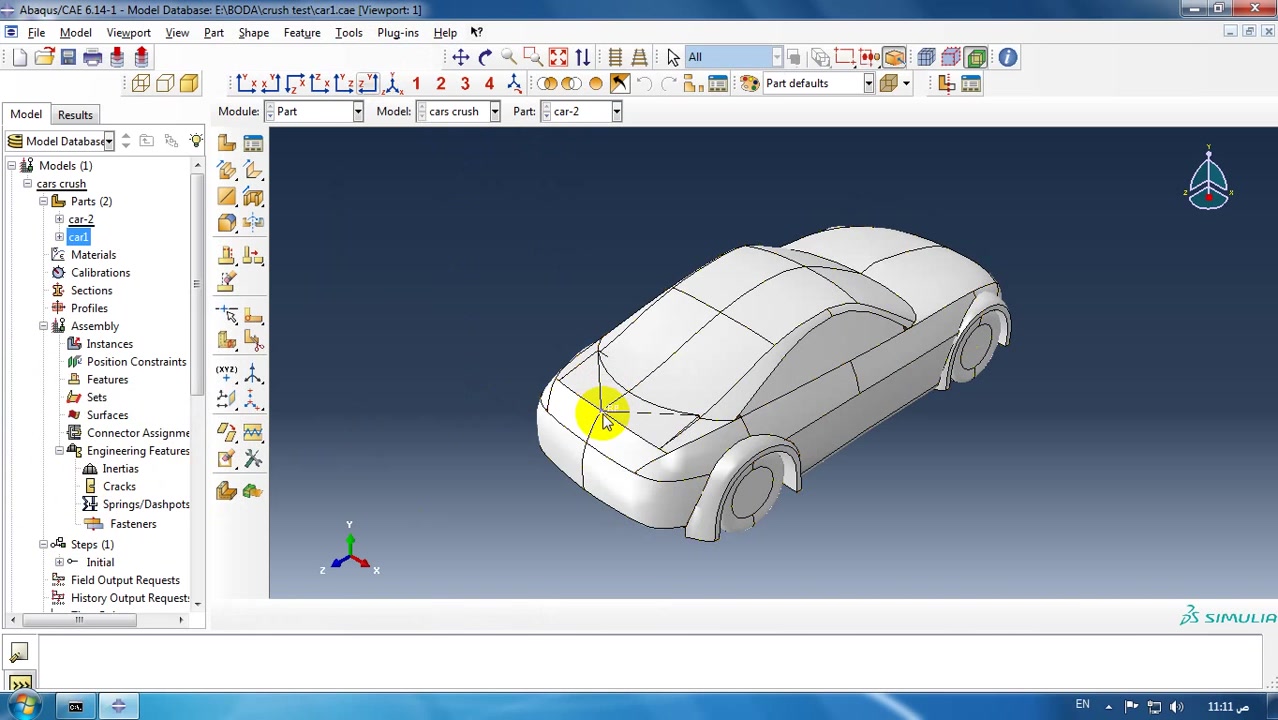Expand the car-2 part tree node
This screenshot has height=720, width=1278.
(x=60, y=219)
